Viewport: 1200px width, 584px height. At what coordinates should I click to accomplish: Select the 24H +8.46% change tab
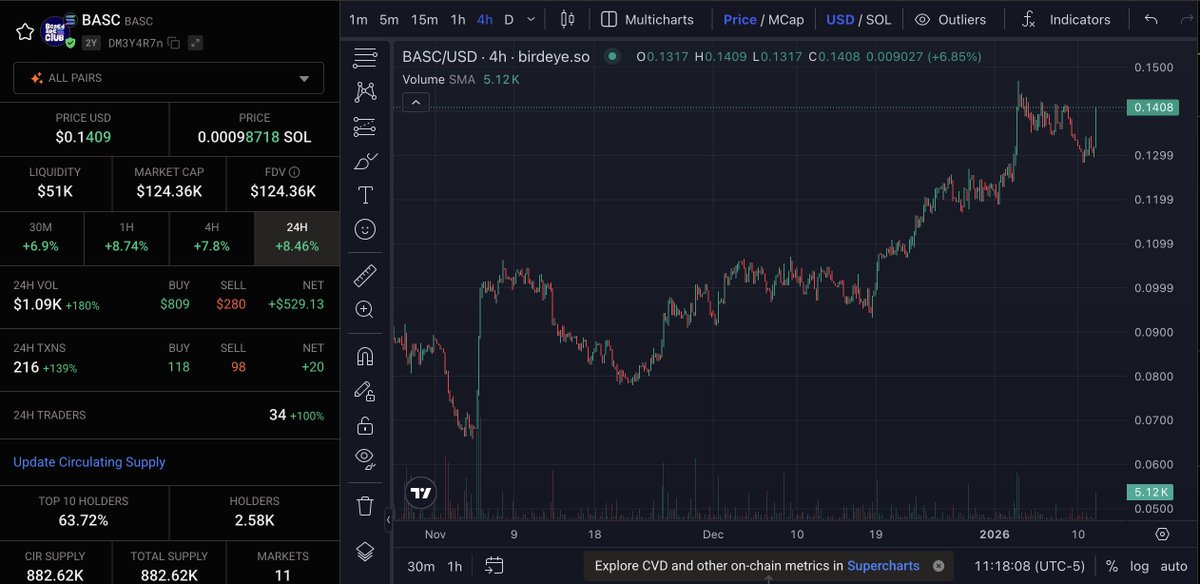[297, 239]
